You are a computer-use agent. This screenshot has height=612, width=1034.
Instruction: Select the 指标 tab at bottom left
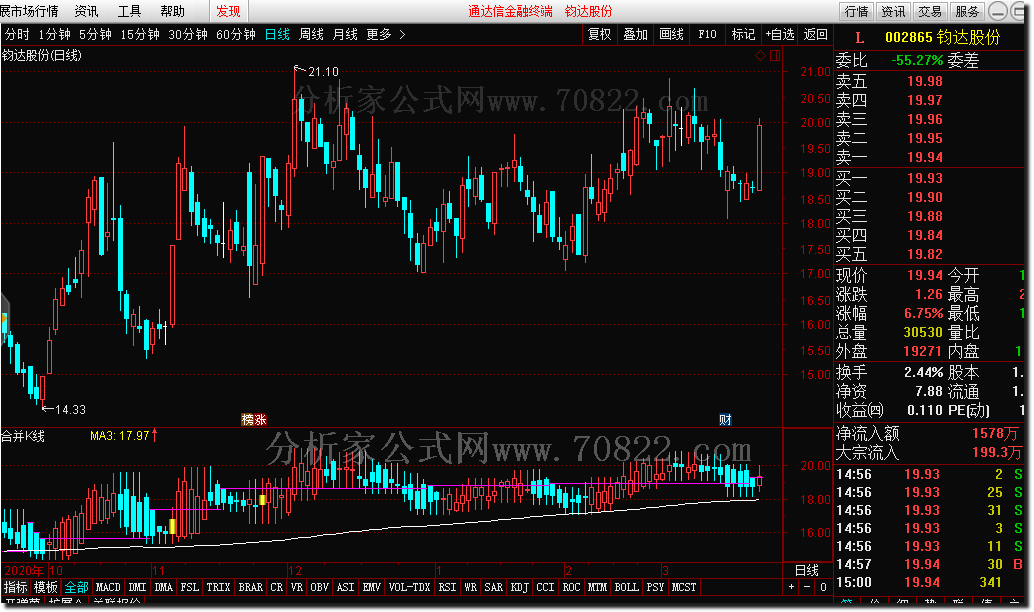(16, 587)
